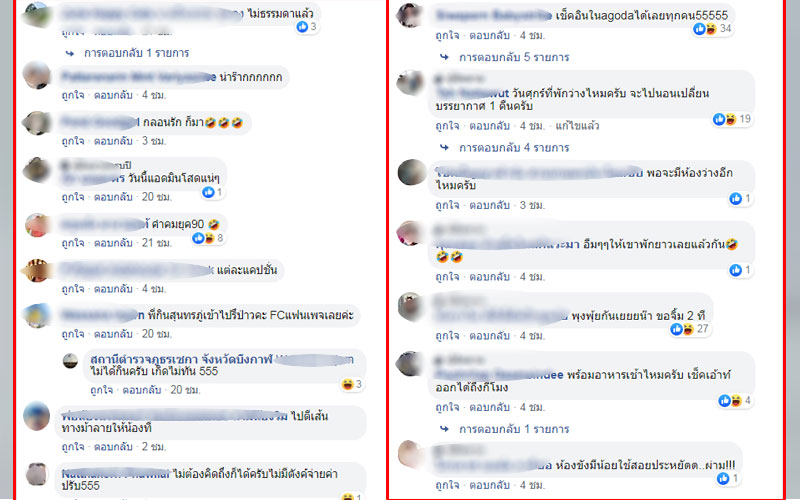Open the police station page name in the reply
The width and height of the screenshot is (800, 500).
[x=182, y=359]
